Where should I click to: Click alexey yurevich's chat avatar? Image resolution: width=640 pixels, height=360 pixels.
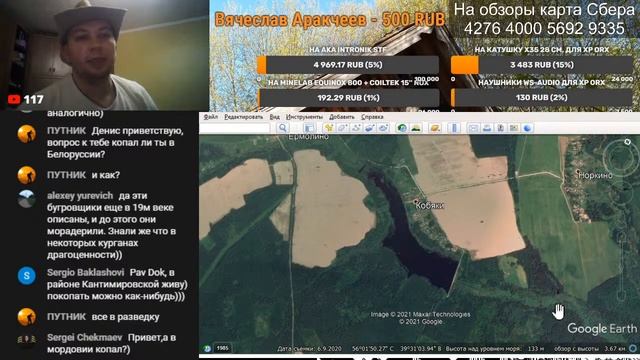(27, 198)
